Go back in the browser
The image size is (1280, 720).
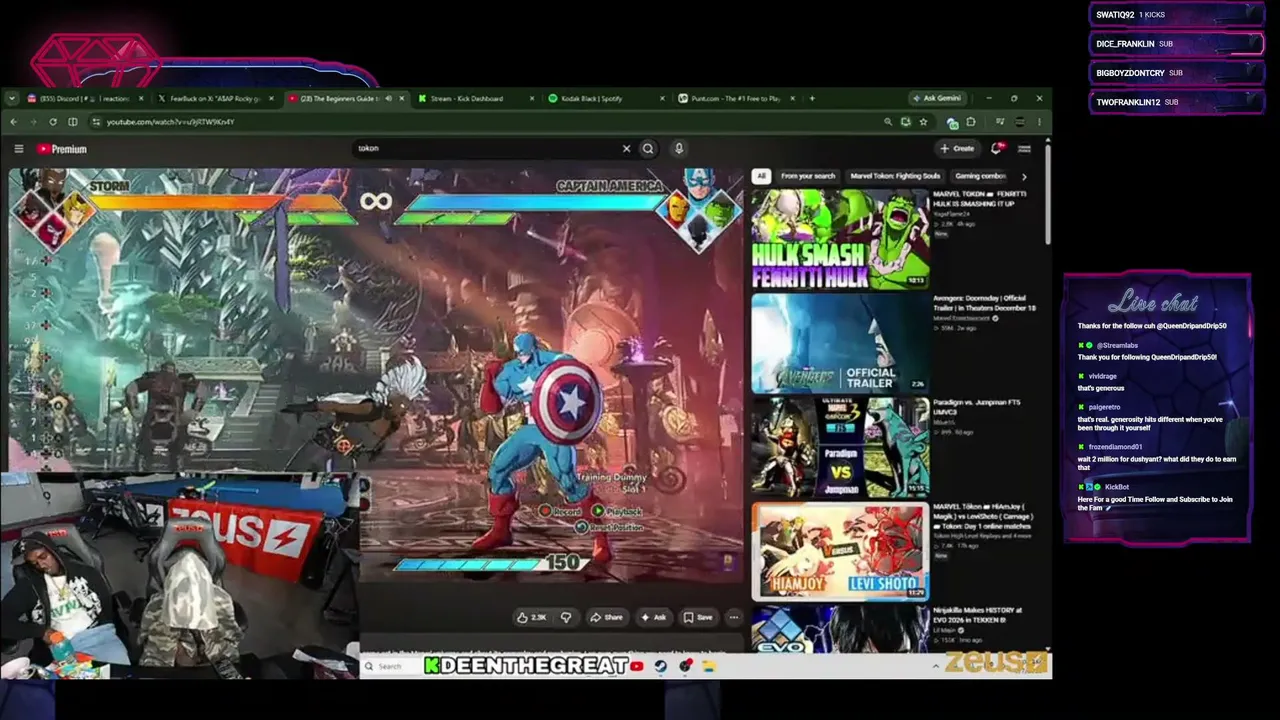[13, 122]
